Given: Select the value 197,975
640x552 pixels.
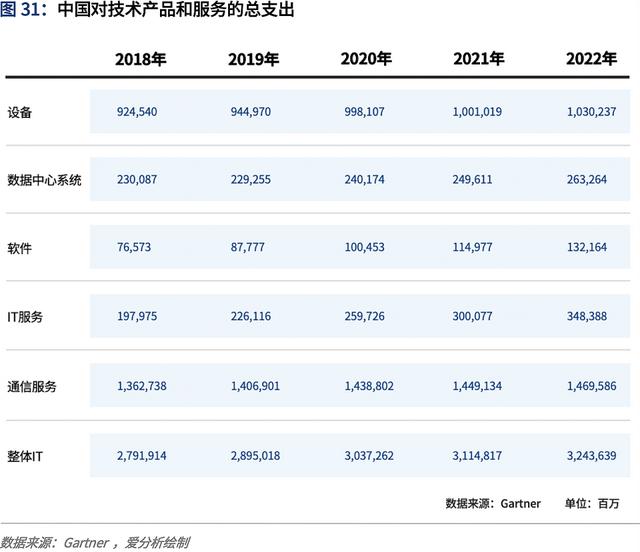Looking at the screenshot, I should pyautogui.click(x=137, y=316).
